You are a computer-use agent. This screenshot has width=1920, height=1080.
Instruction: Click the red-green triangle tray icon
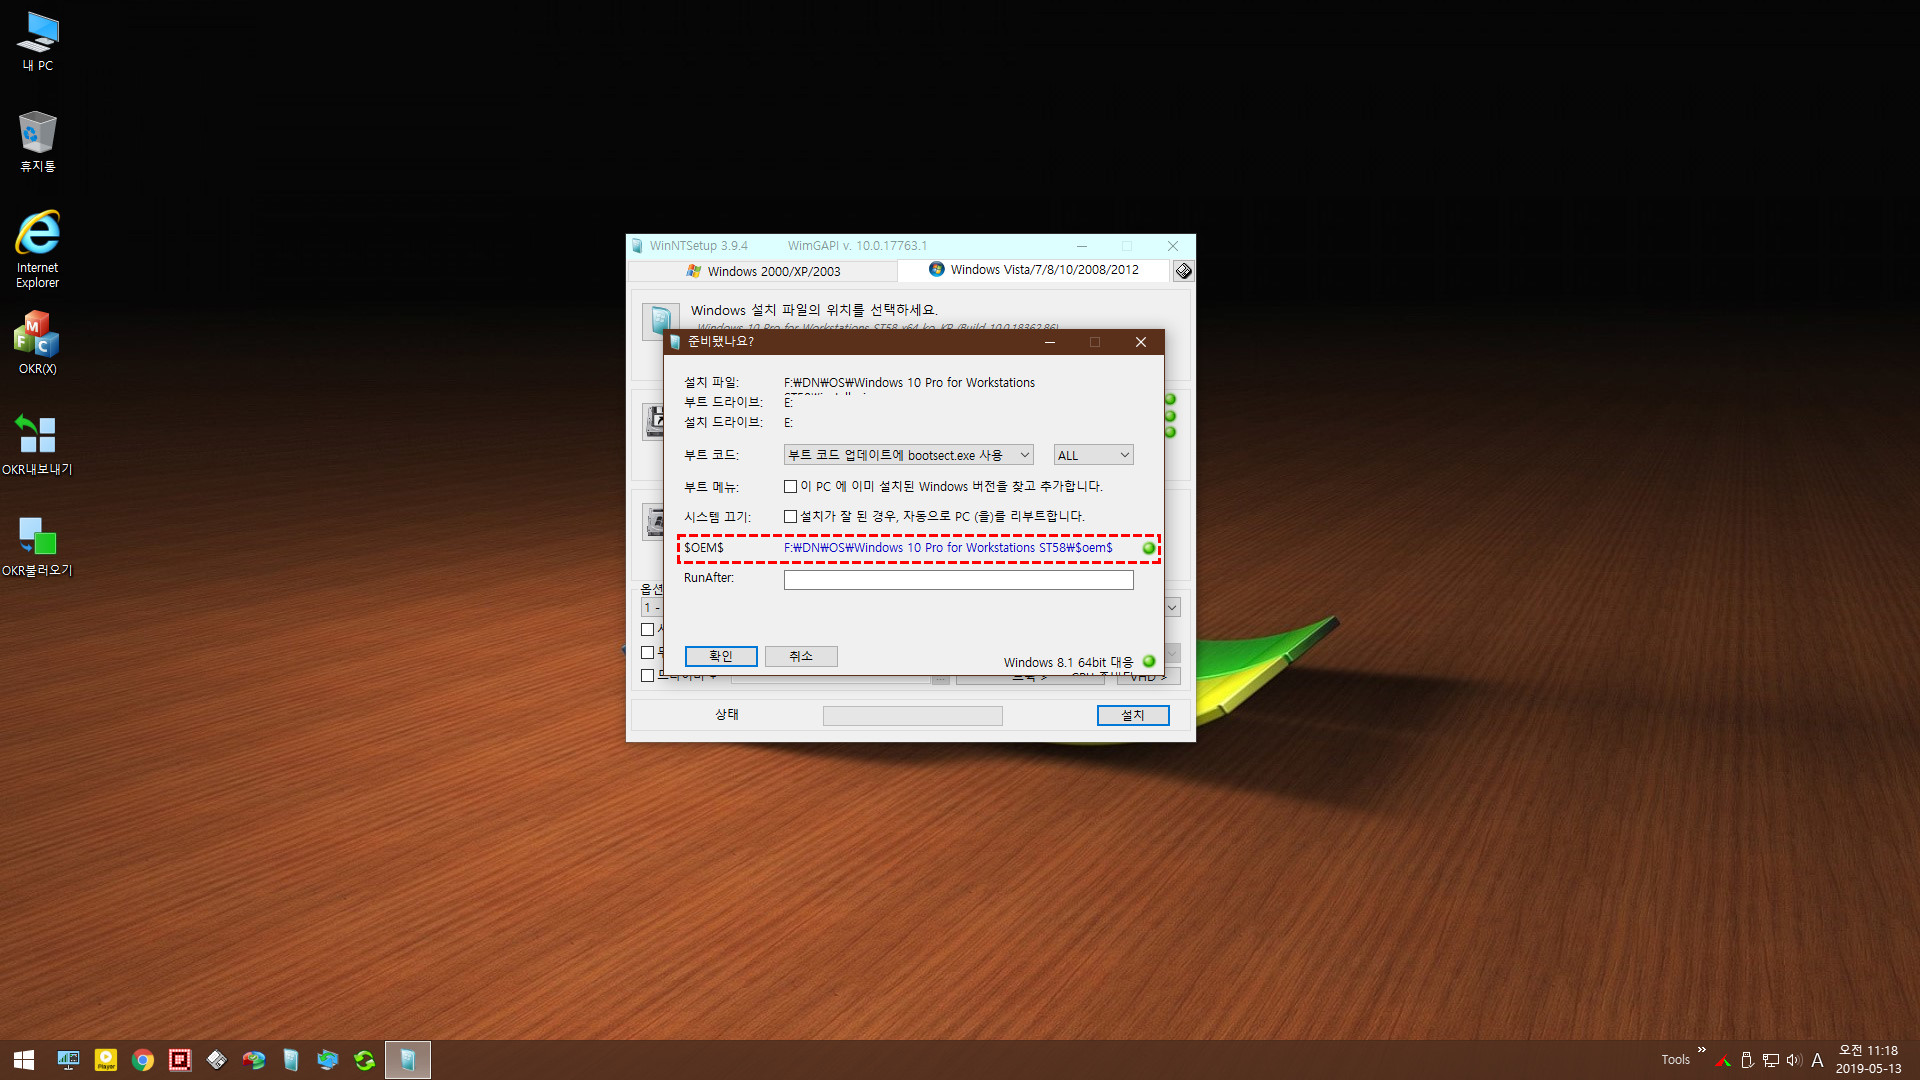click(x=1723, y=1060)
